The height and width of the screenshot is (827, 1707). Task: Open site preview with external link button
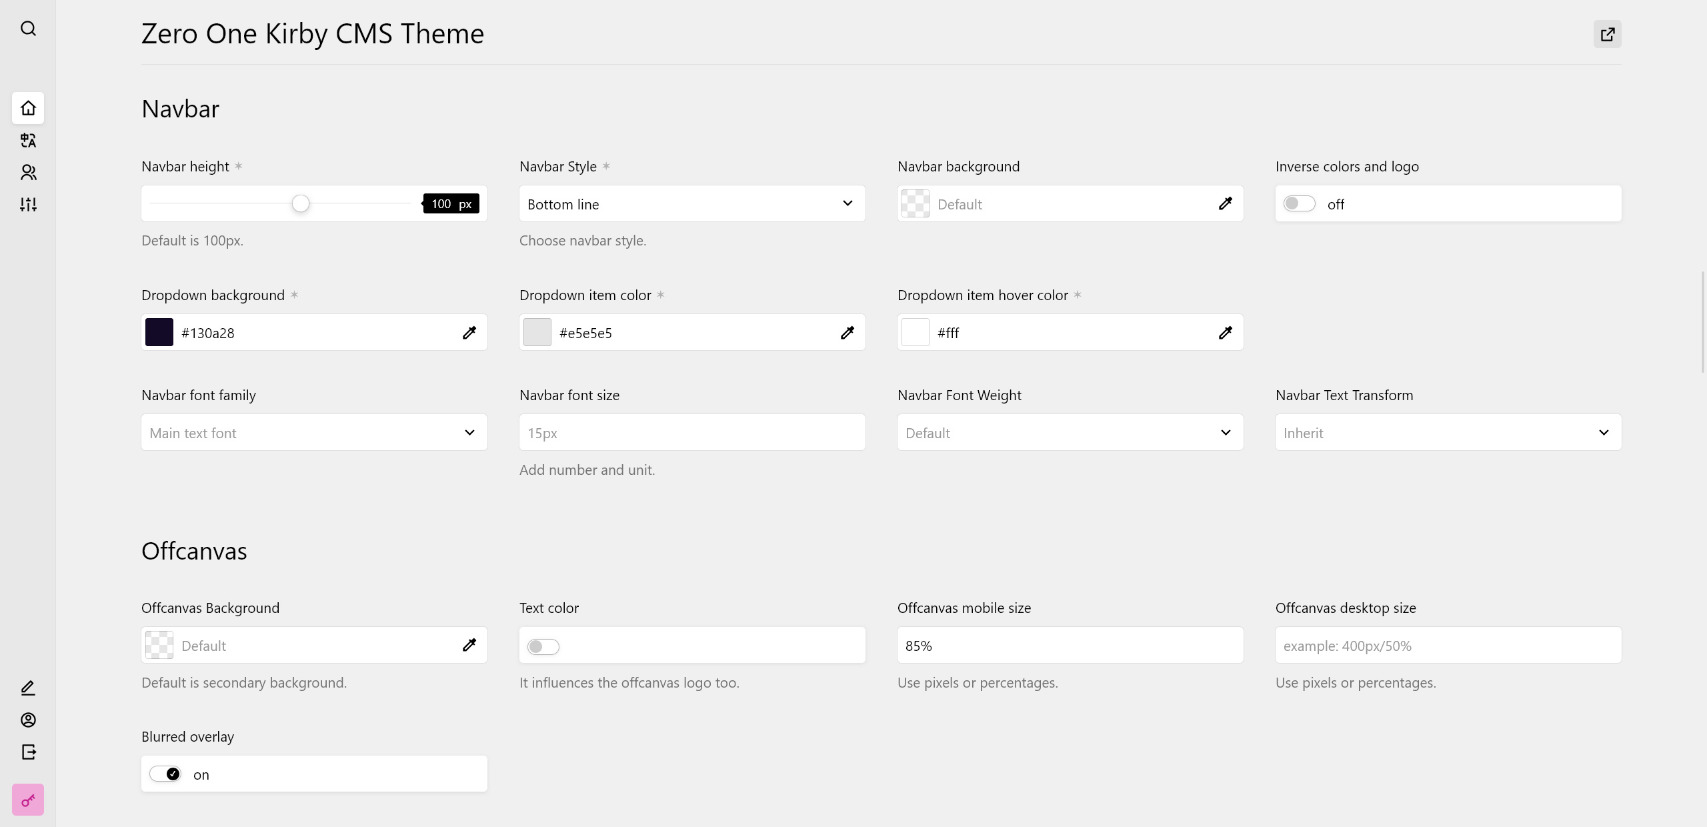(x=1607, y=34)
